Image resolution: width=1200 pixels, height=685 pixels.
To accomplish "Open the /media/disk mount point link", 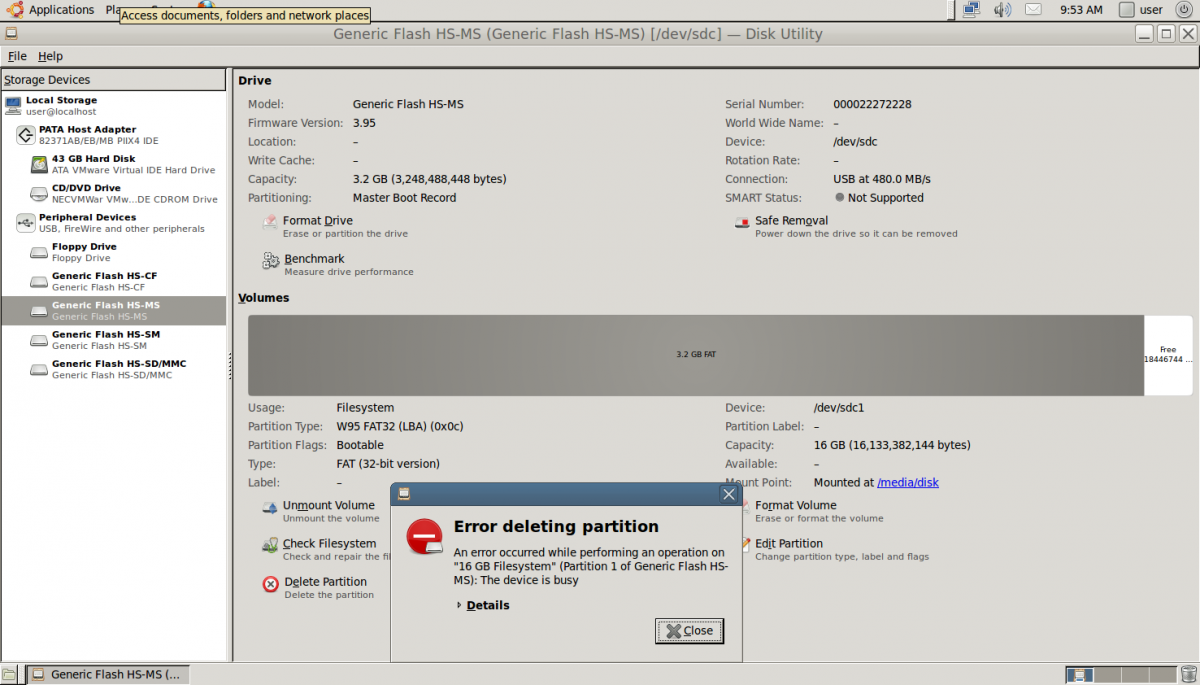I will (907, 483).
